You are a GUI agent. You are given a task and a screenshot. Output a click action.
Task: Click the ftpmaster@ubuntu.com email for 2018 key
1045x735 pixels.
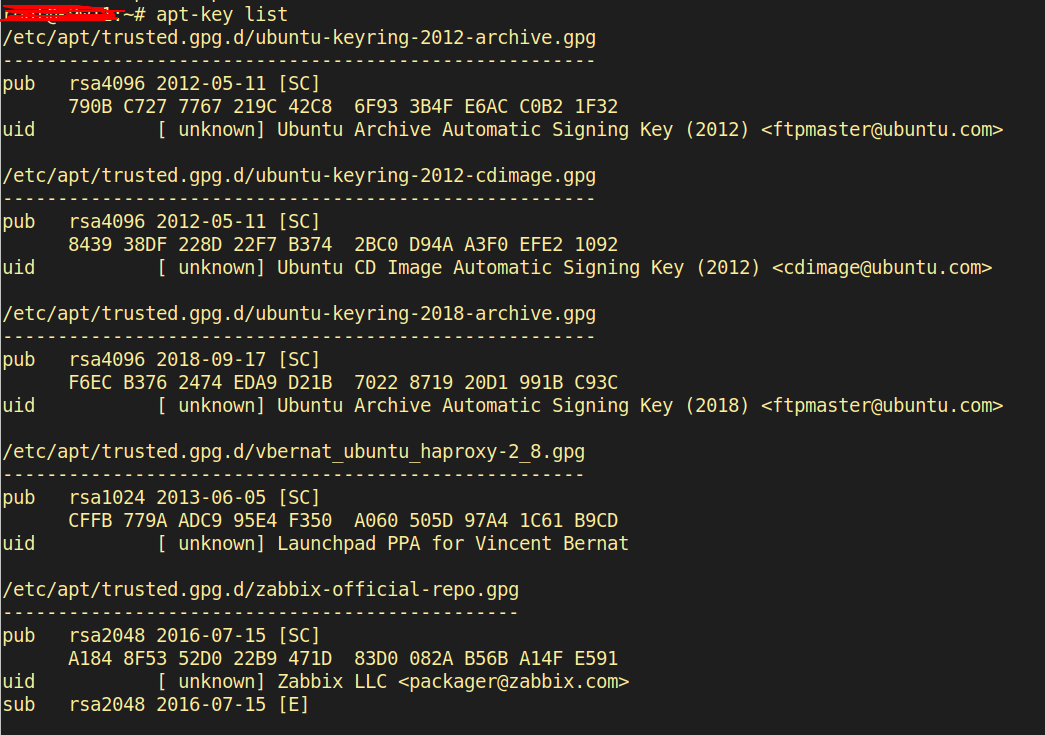pos(882,405)
